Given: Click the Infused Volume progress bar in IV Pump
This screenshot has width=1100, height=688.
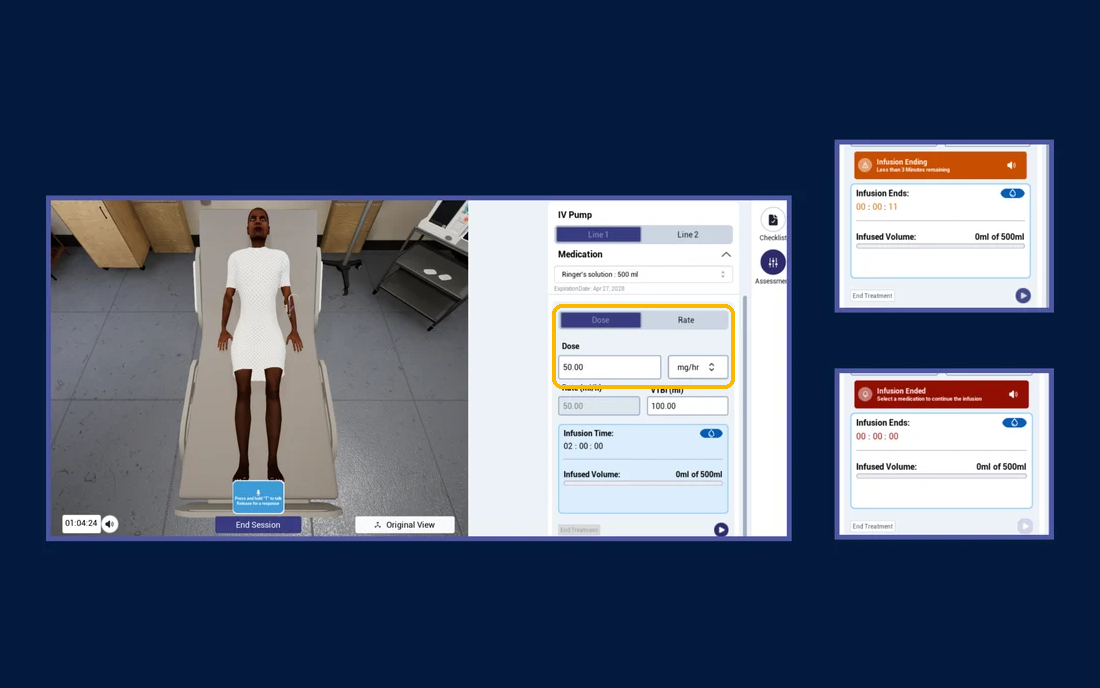Looking at the screenshot, I should click(x=643, y=483).
